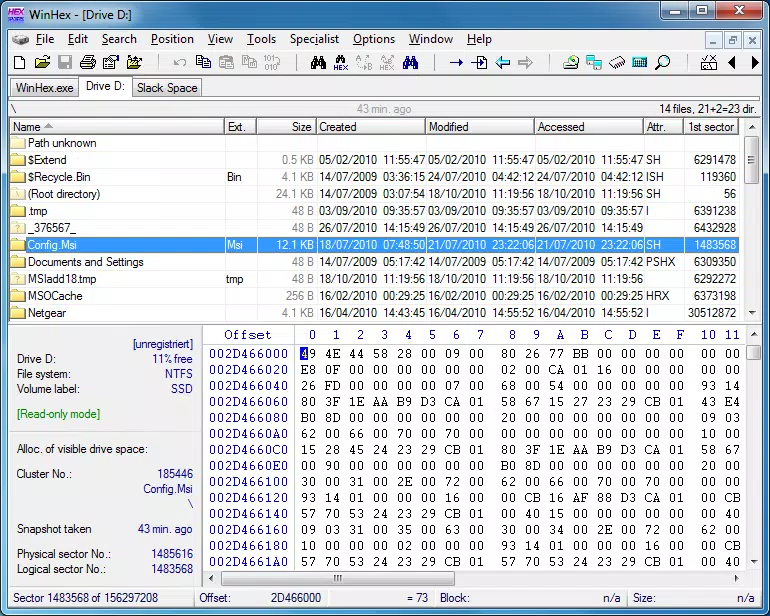The image size is (770, 616).
Task: Click the Open file folder icon
Action: [43, 62]
